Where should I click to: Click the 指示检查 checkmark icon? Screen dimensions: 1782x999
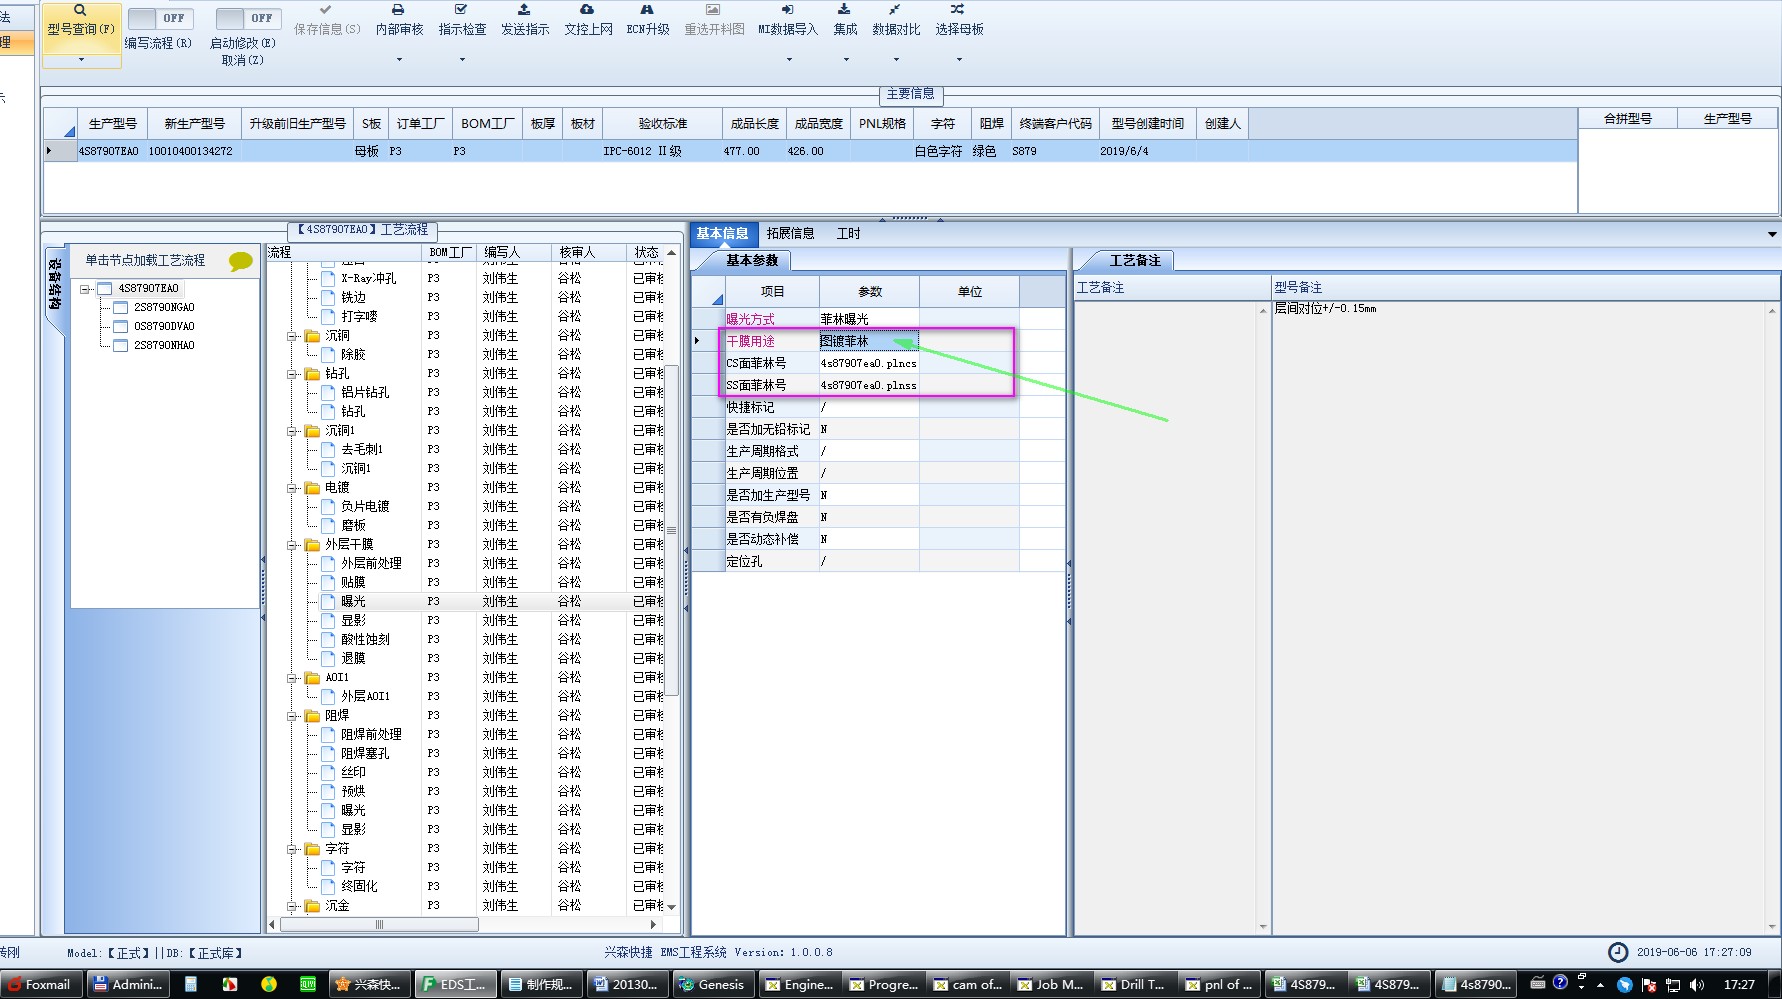pyautogui.click(x=461, y=10)
